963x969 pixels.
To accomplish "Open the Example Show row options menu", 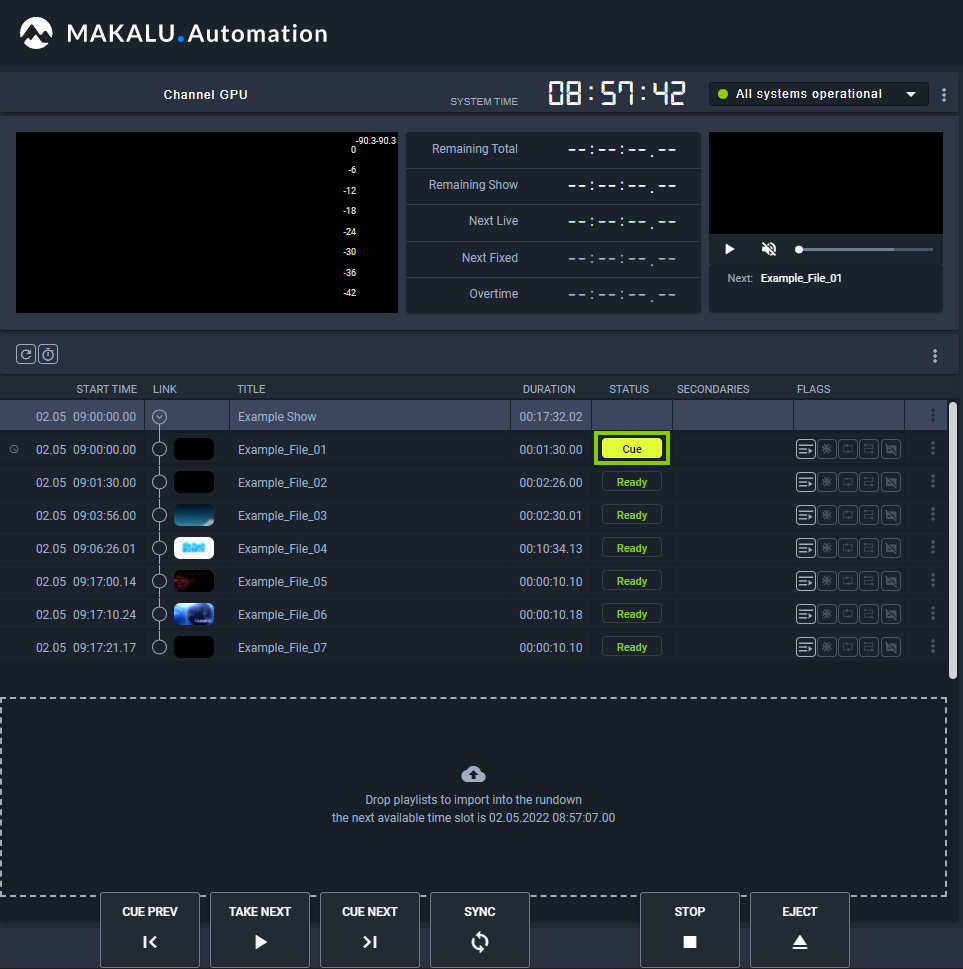I will tap(933, 415).
